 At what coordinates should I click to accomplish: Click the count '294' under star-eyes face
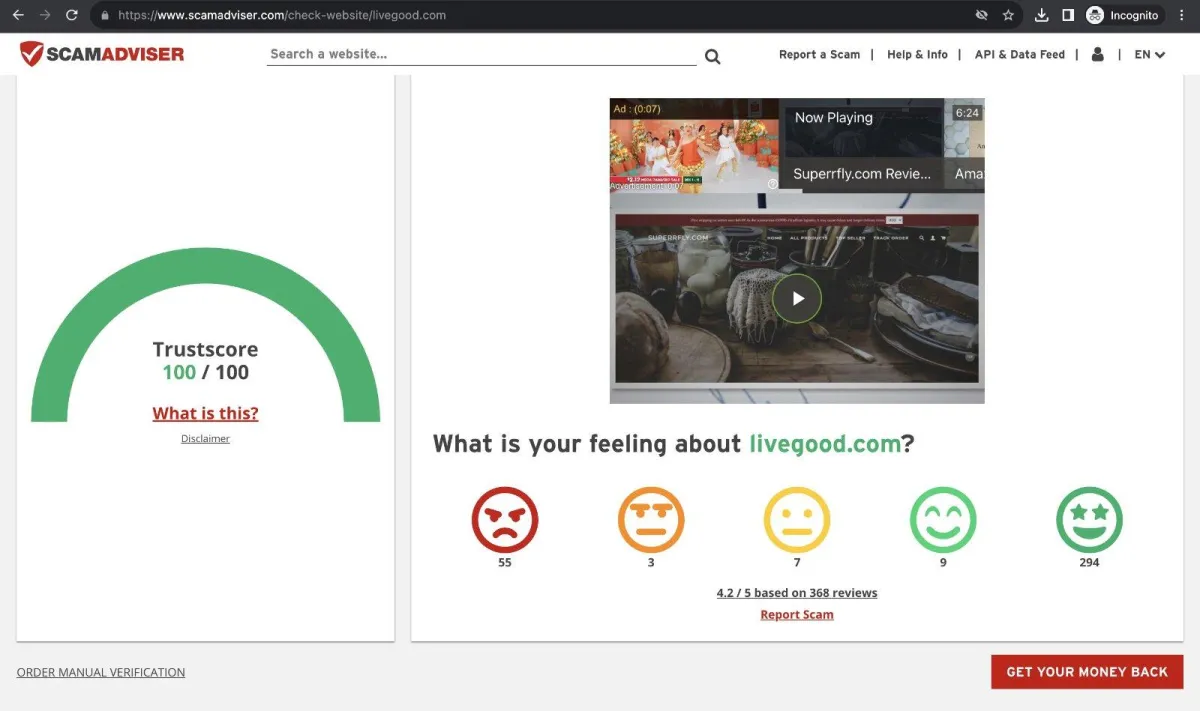click(1090, 563)
